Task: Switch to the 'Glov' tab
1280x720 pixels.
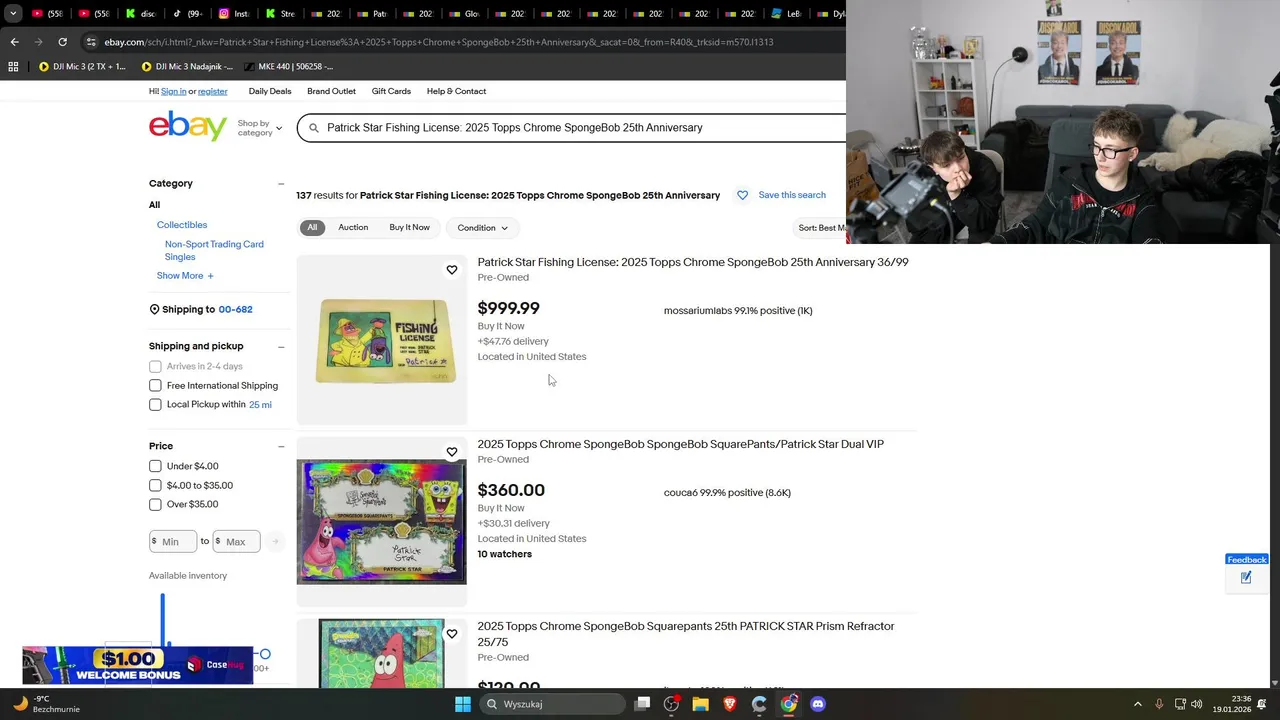Action: tap(464, 14)
